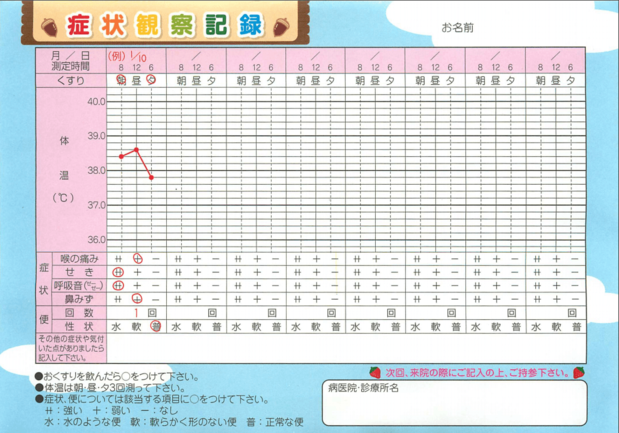Select the 回数 row label
The width and height of the screenshot is (619, 433).
pos(79,313)
